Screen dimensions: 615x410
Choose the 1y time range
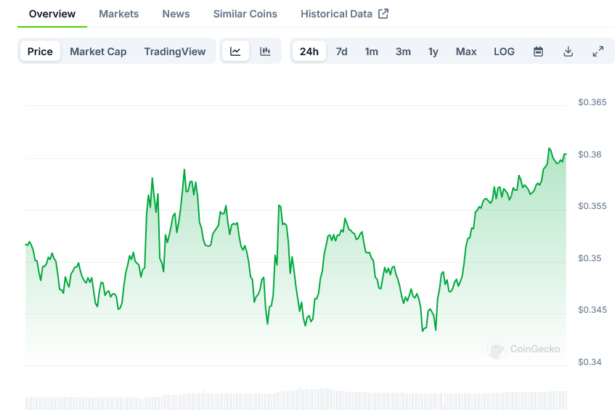(x=433, y=51)
